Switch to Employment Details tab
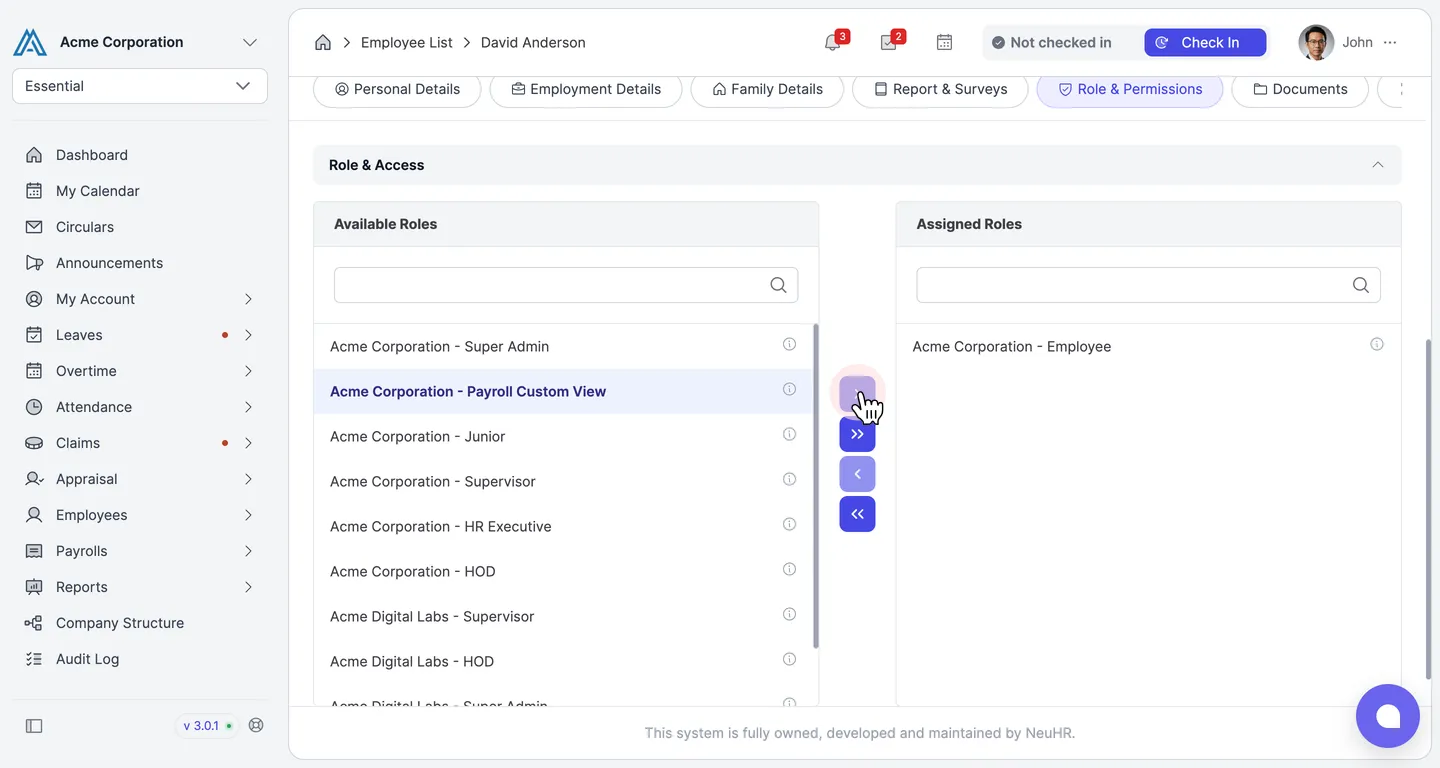1440x768 pixels. click(586, 89)
